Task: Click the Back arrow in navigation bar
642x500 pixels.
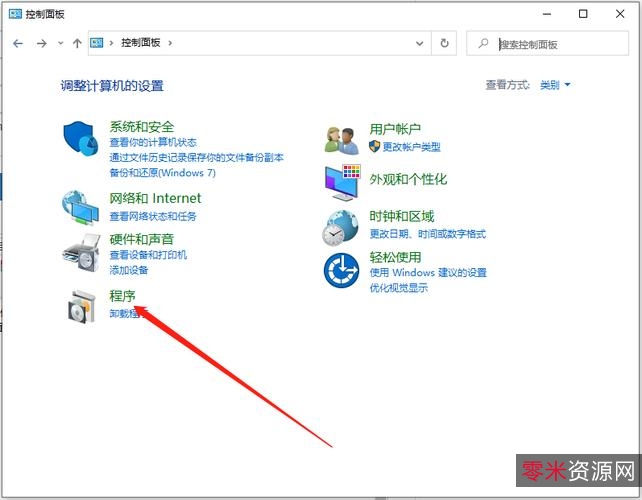Action: 18,43
